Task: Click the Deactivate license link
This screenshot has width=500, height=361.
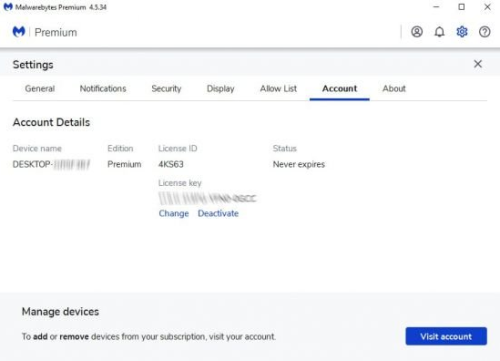Action: 218,213
